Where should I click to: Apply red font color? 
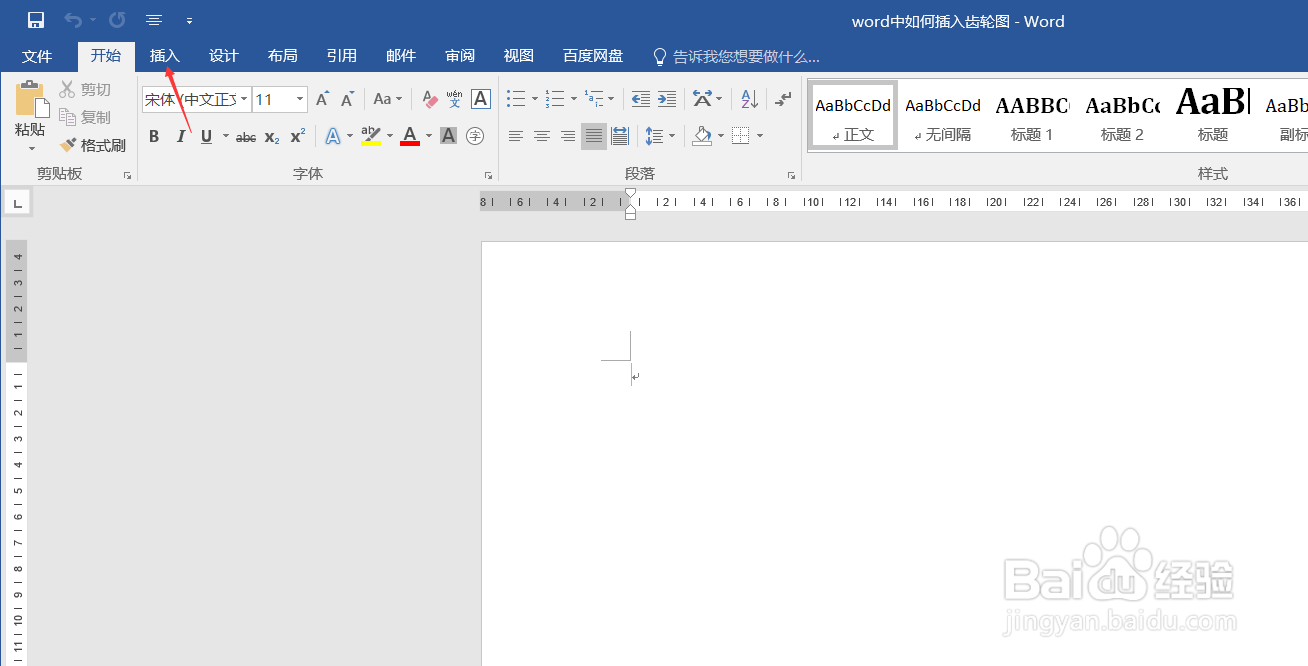pos(409,136)
